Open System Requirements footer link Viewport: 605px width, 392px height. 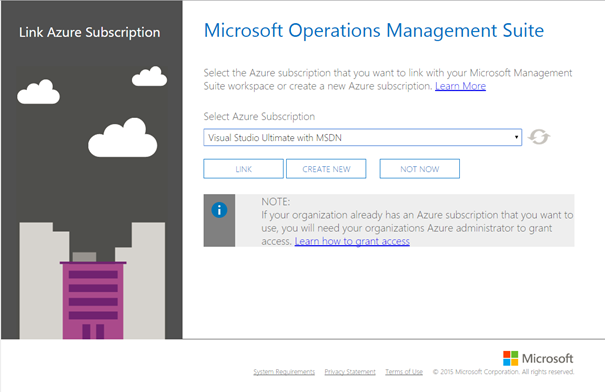click(x=284, y=372)
